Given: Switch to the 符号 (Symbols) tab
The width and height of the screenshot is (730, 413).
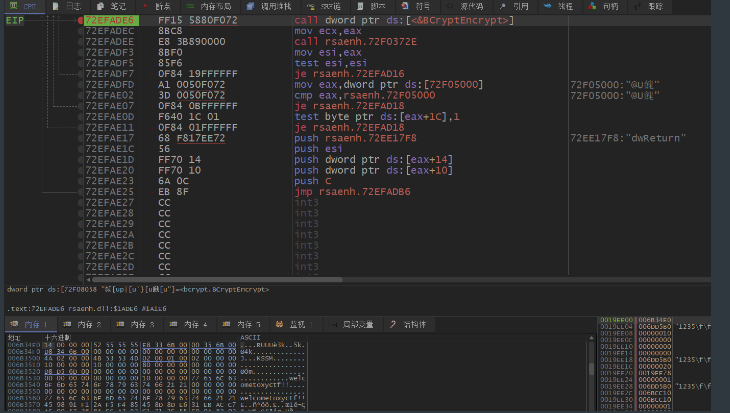Looking at the screenshot, I should 422,6.
